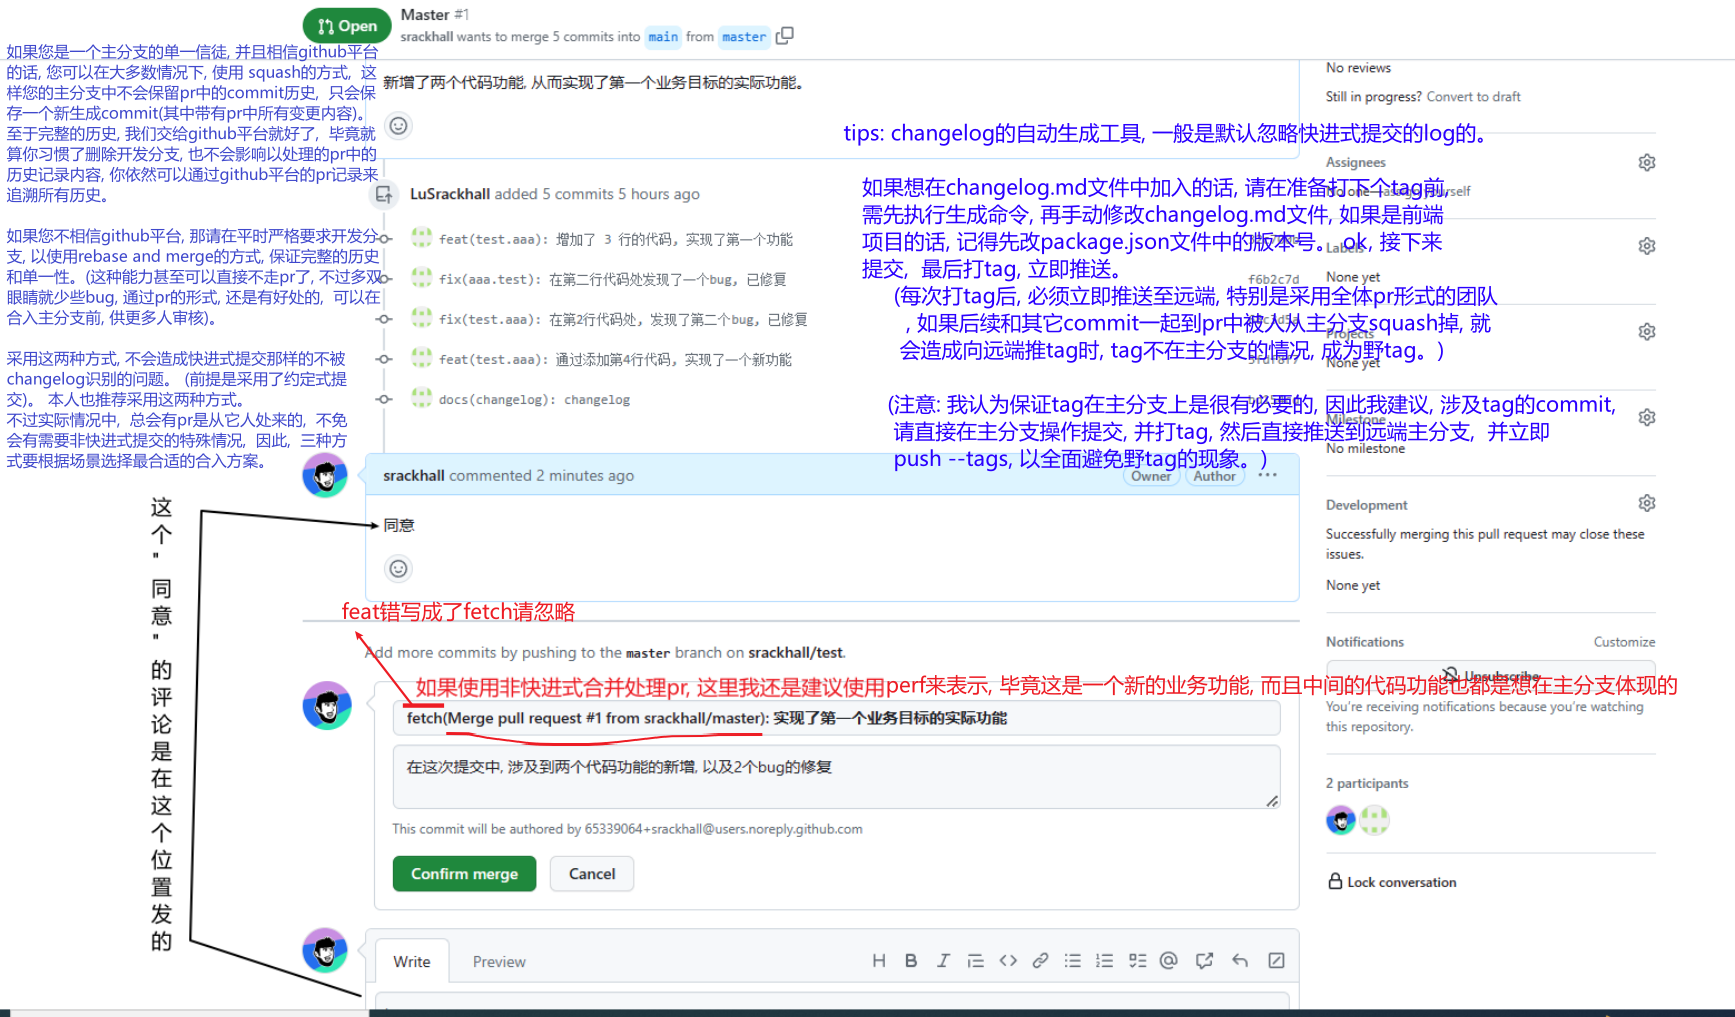
Task: Insert code with the angle brackets icon
Action: tap(1008, 961)
